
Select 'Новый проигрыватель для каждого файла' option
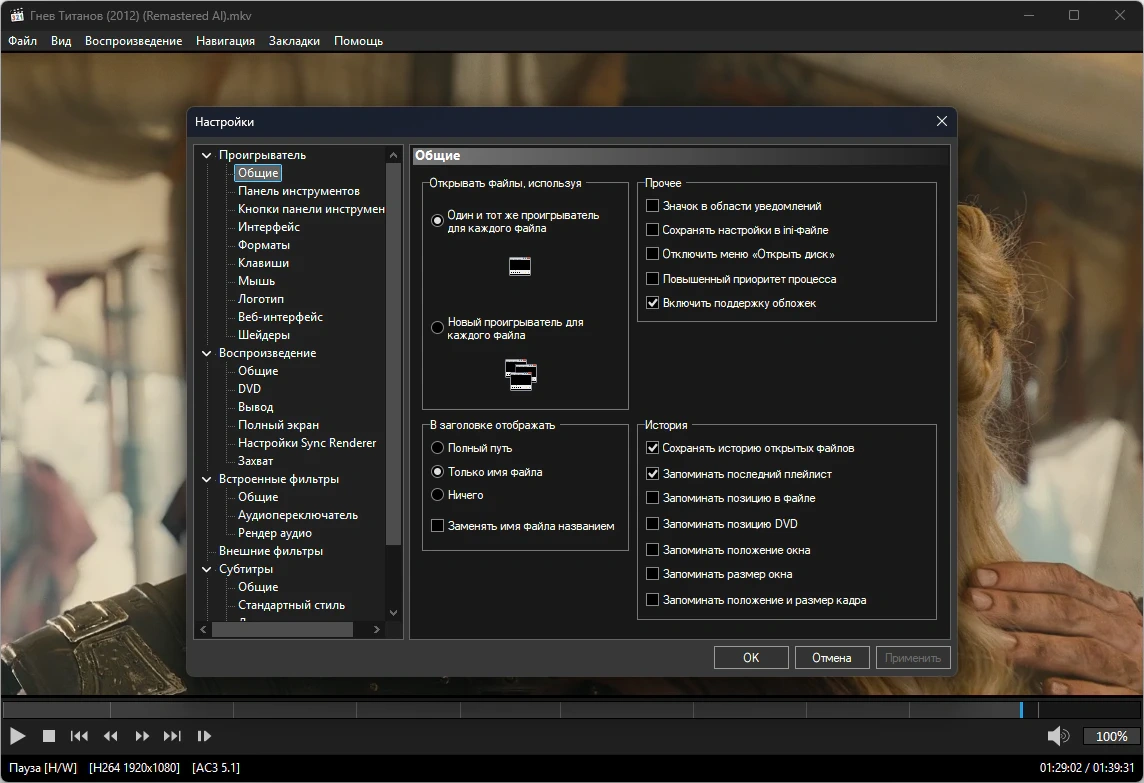tap(437, 328)
